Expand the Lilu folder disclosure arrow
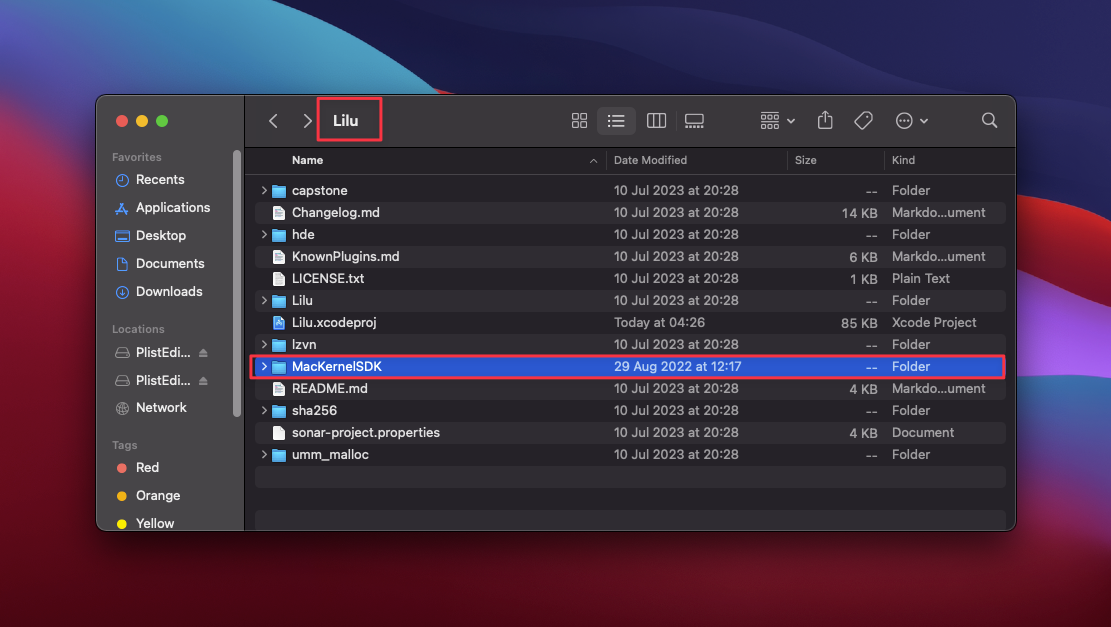1111x627 pixels. [x=264, y=300]
